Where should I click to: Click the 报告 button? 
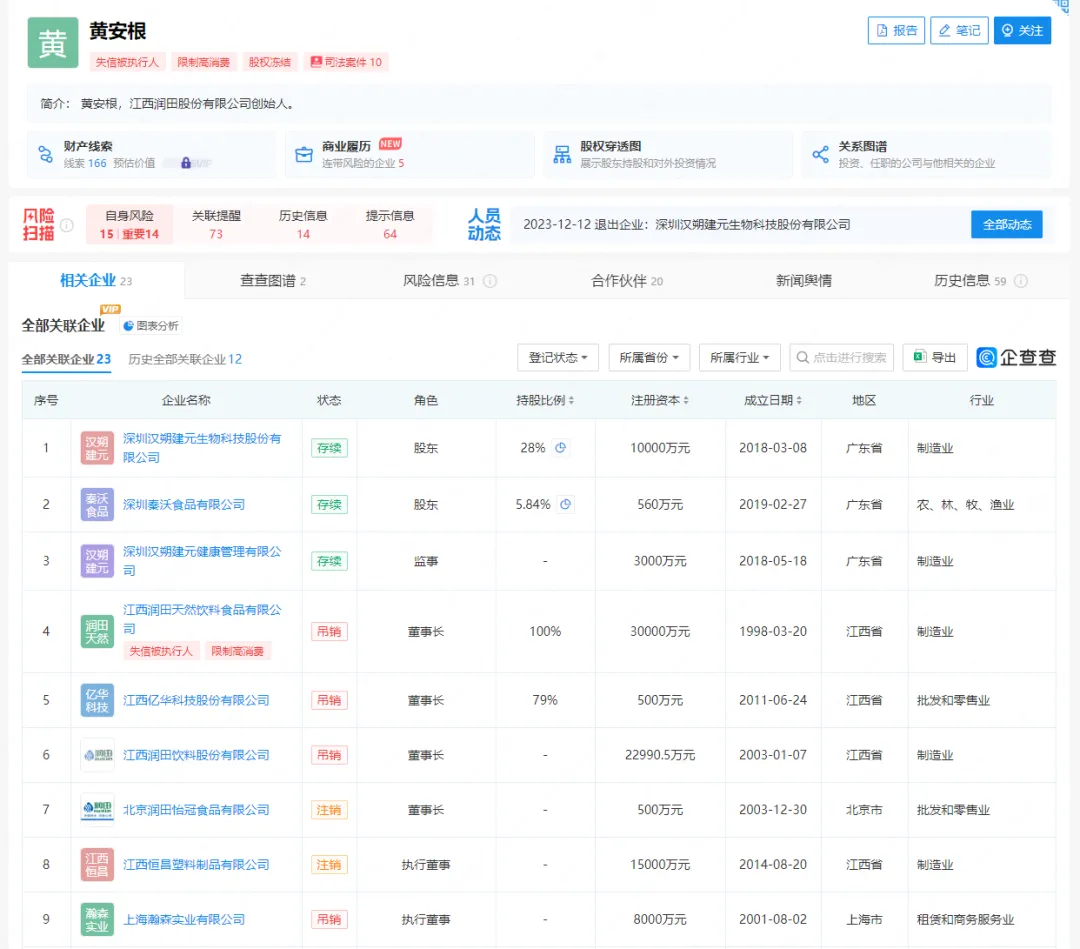coord(896,30)
